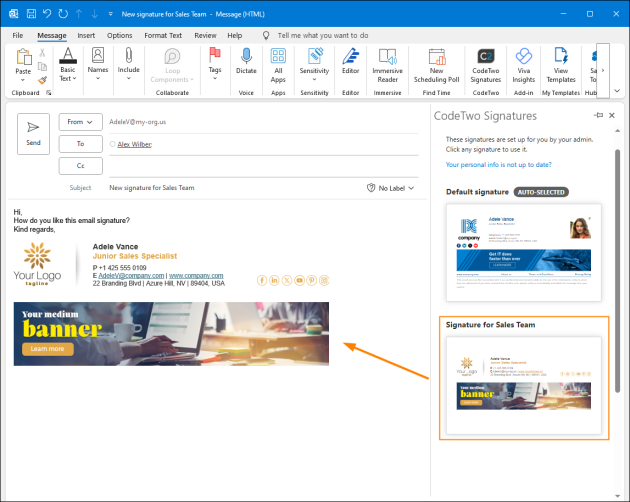This screenshot has width=630, height=502.
Task: Open Loop Components dropdown
Action: tap(172, 66)
